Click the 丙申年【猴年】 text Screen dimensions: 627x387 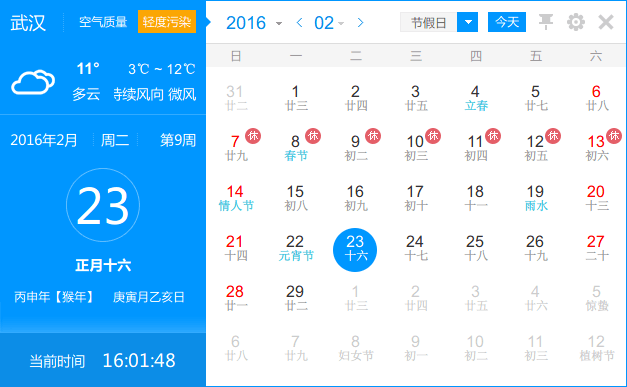[54, 297]
